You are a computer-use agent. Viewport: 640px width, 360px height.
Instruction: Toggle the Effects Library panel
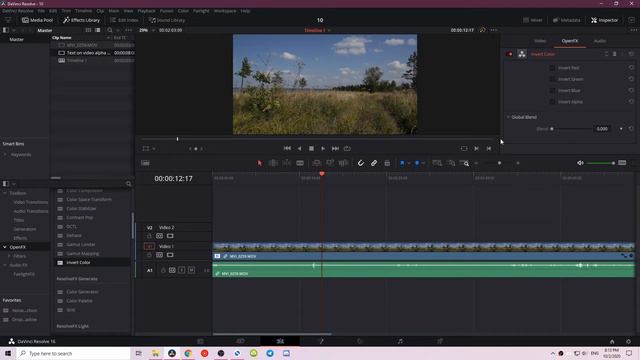tap(81, 20)
